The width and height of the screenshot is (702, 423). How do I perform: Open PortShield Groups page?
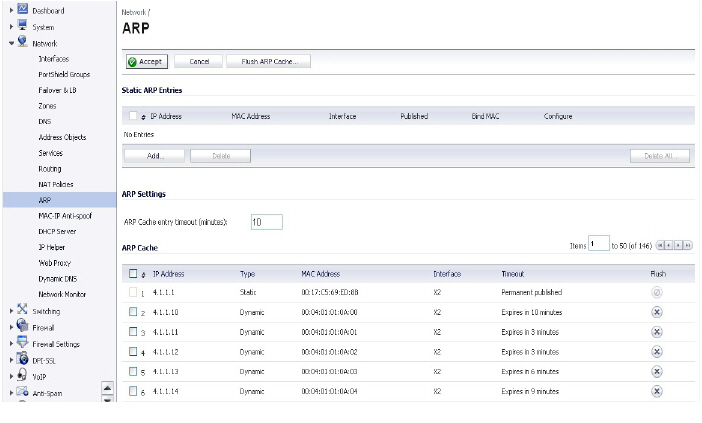[x=64, y=74]
